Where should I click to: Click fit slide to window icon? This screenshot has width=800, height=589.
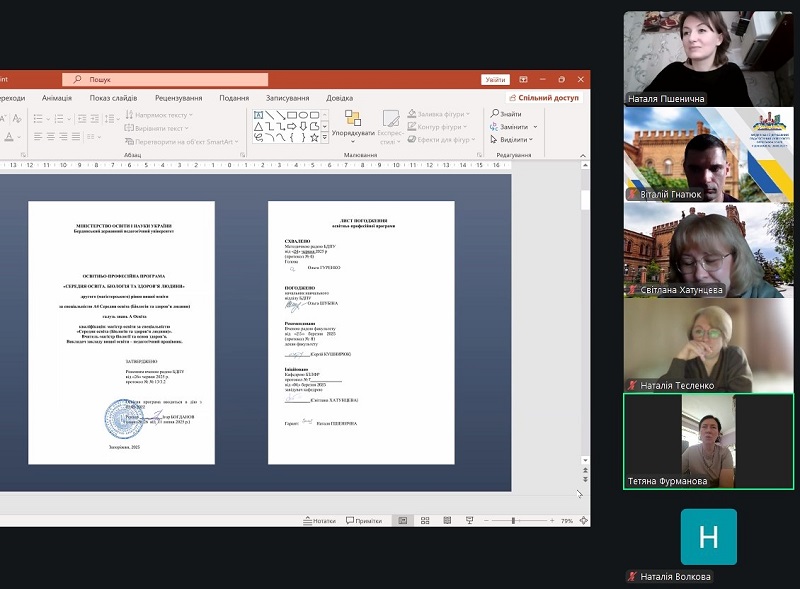point(582,521)
